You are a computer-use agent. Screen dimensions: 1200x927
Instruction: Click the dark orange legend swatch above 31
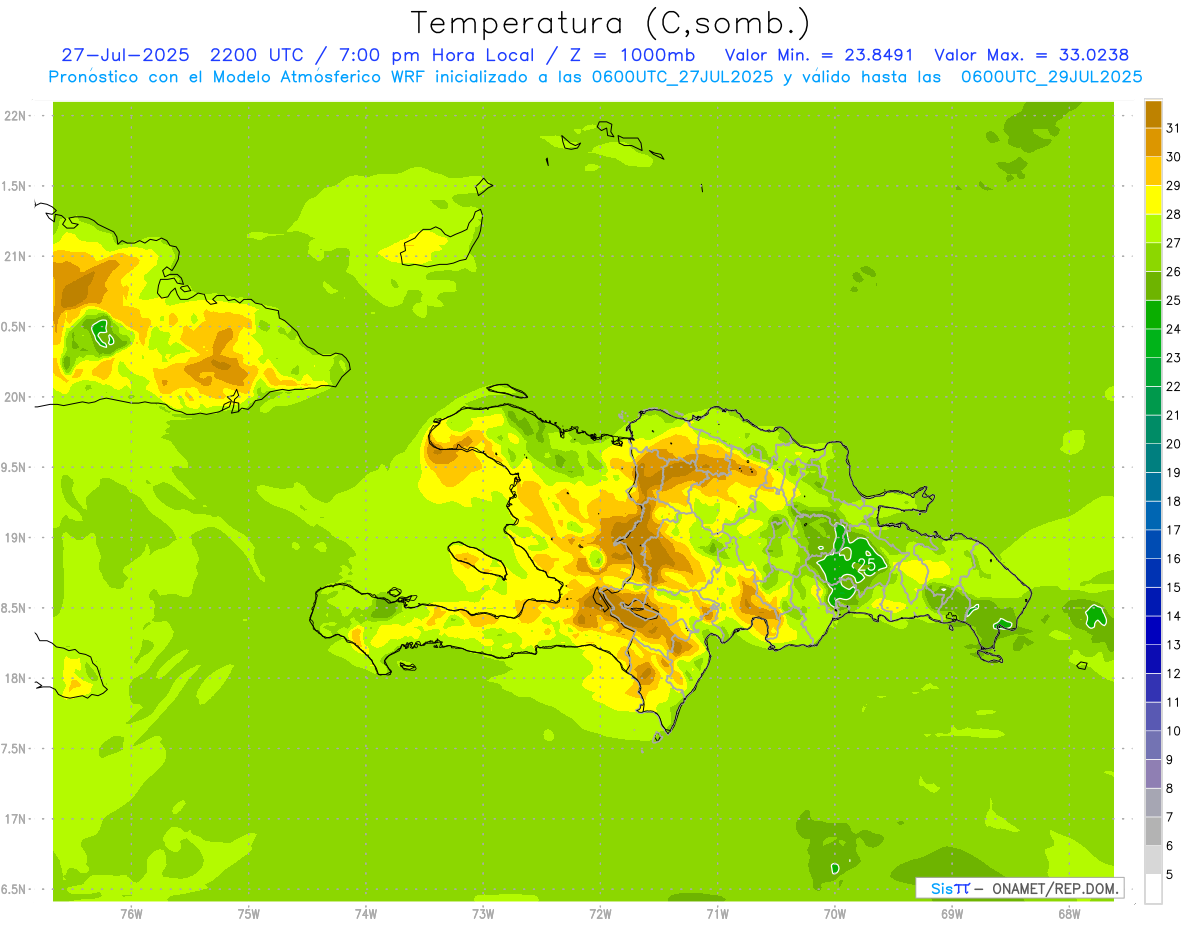[x=1153, y=114]
